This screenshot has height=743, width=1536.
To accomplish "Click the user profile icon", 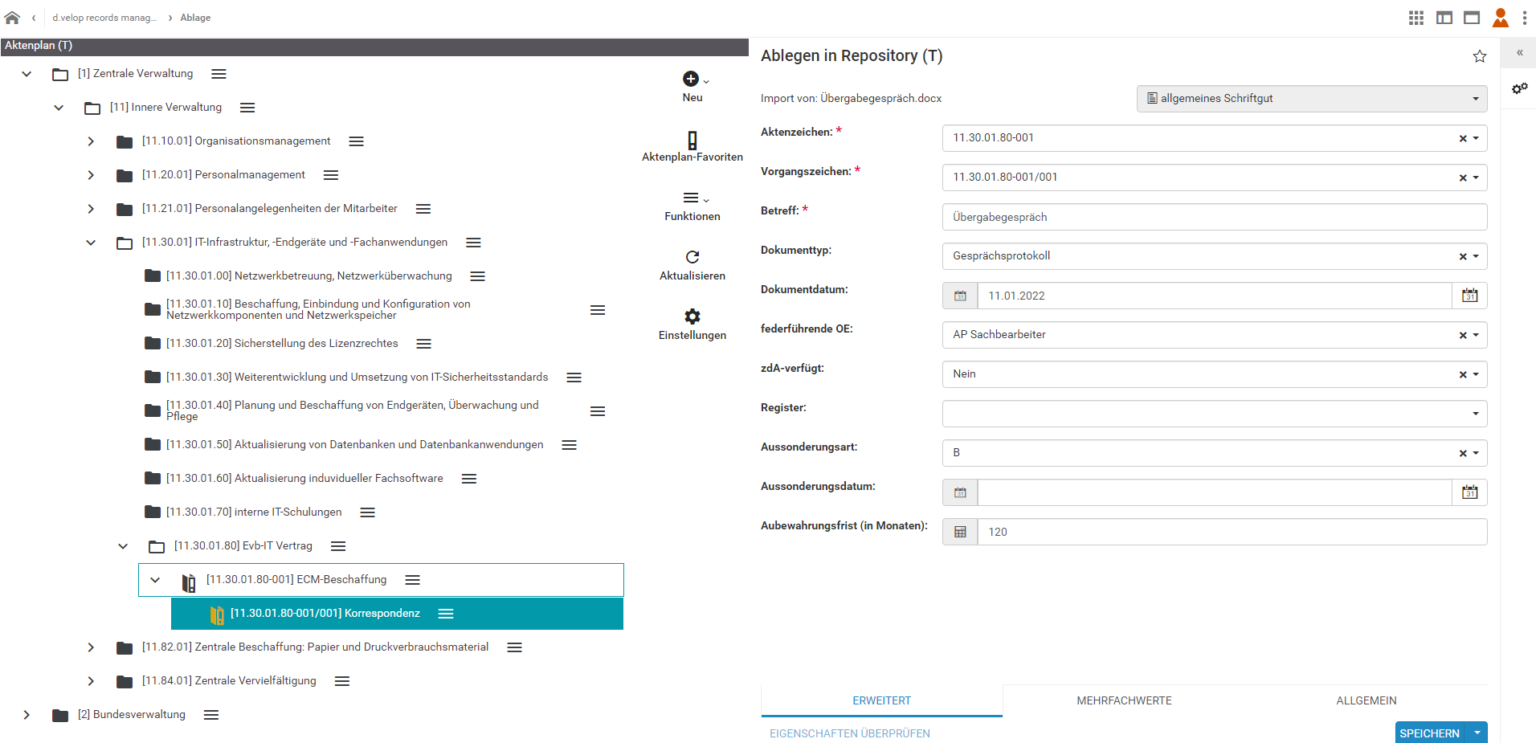I will point(1500,18).
